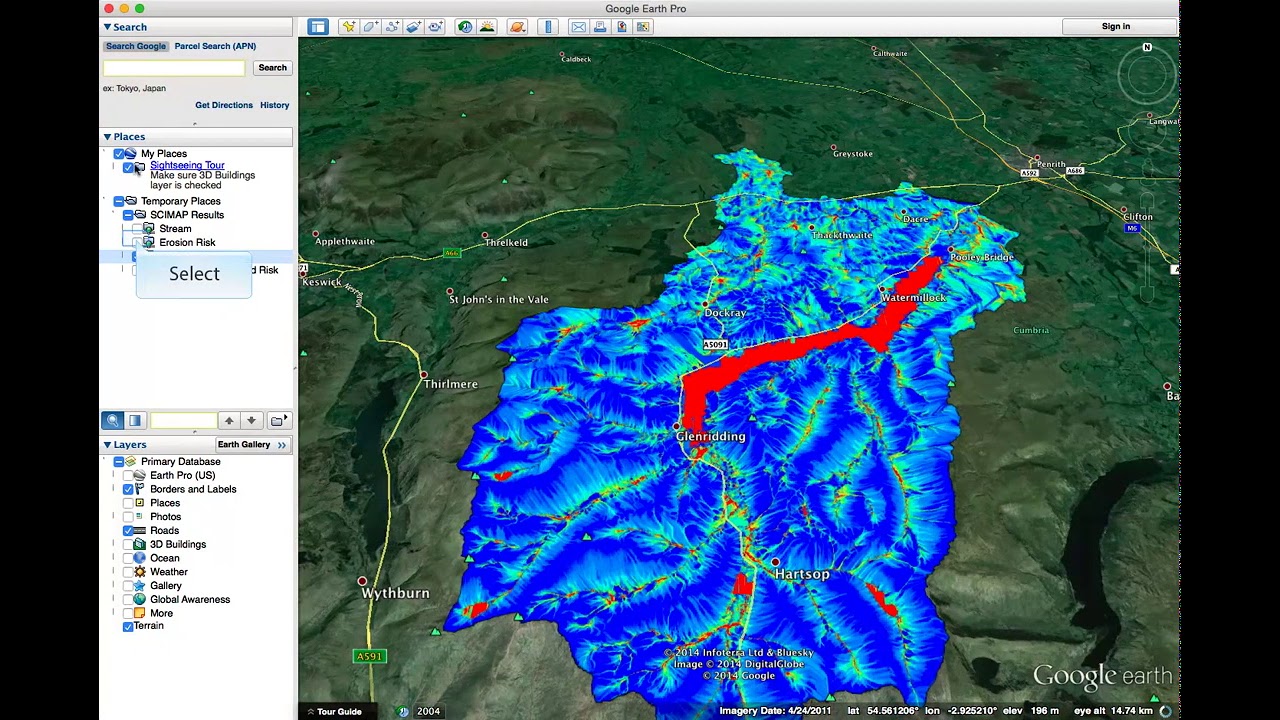Click the Add Image Overlay icon

pyautogui.click(x=413, y=27)
